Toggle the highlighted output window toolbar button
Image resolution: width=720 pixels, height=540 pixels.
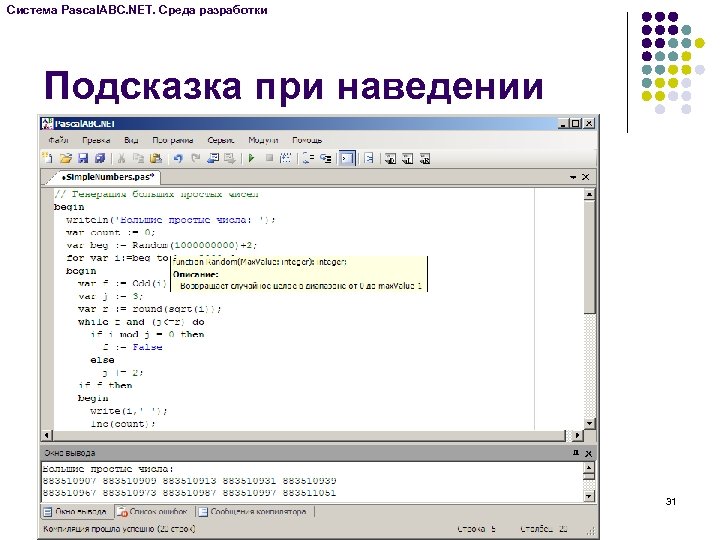coord(347,158)
